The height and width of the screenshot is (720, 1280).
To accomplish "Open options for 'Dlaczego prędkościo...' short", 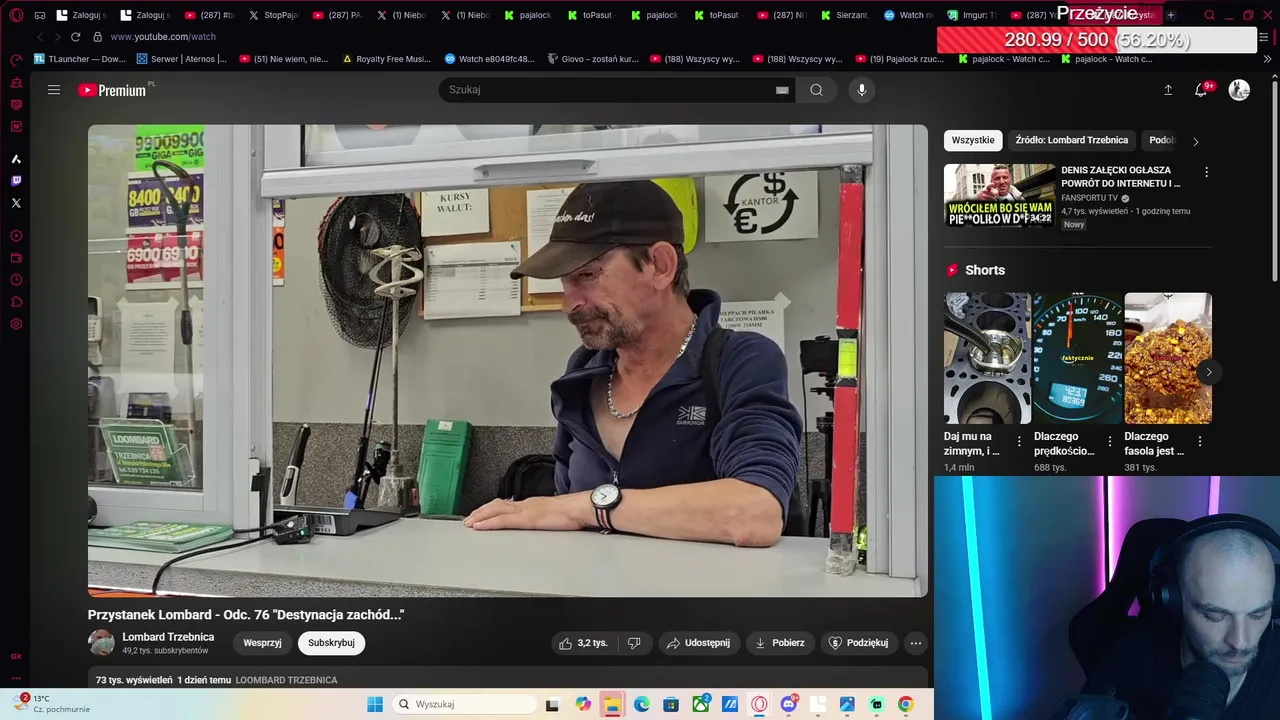I will tap(1109, 441).
